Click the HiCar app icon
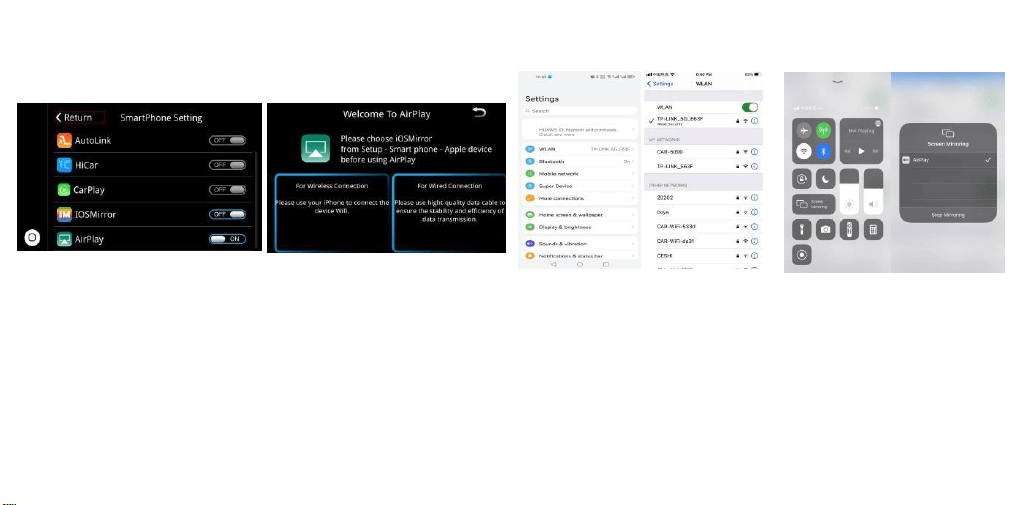Image resolution: width=1009 pixels, height=505 pixels. (x=64, y=165)
